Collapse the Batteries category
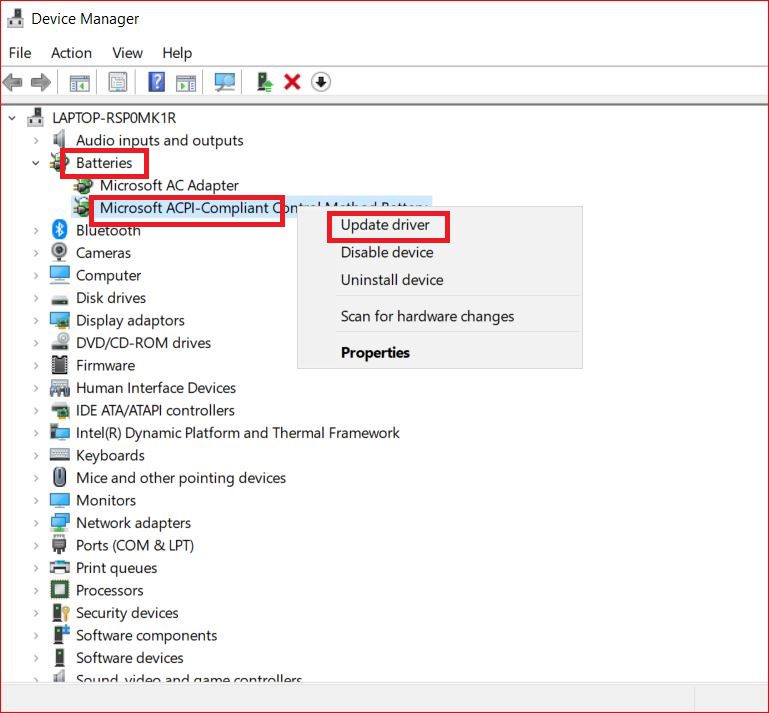This screenshot has width=769, height=713. pos(36,163)
